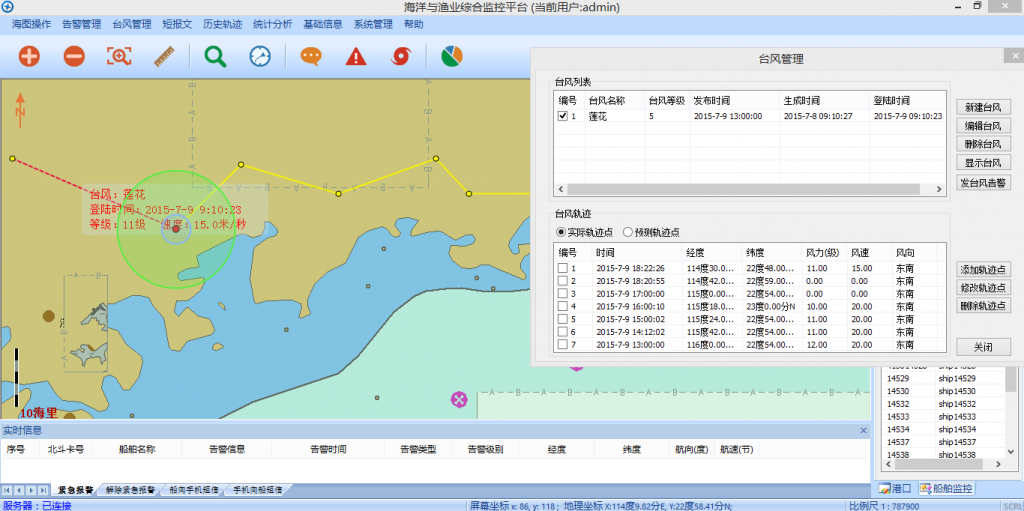Image resolution: width=1024 pixels, height=511 pixels.
Task: Check track point row 7 checkbox
Action: click(562, 345)
